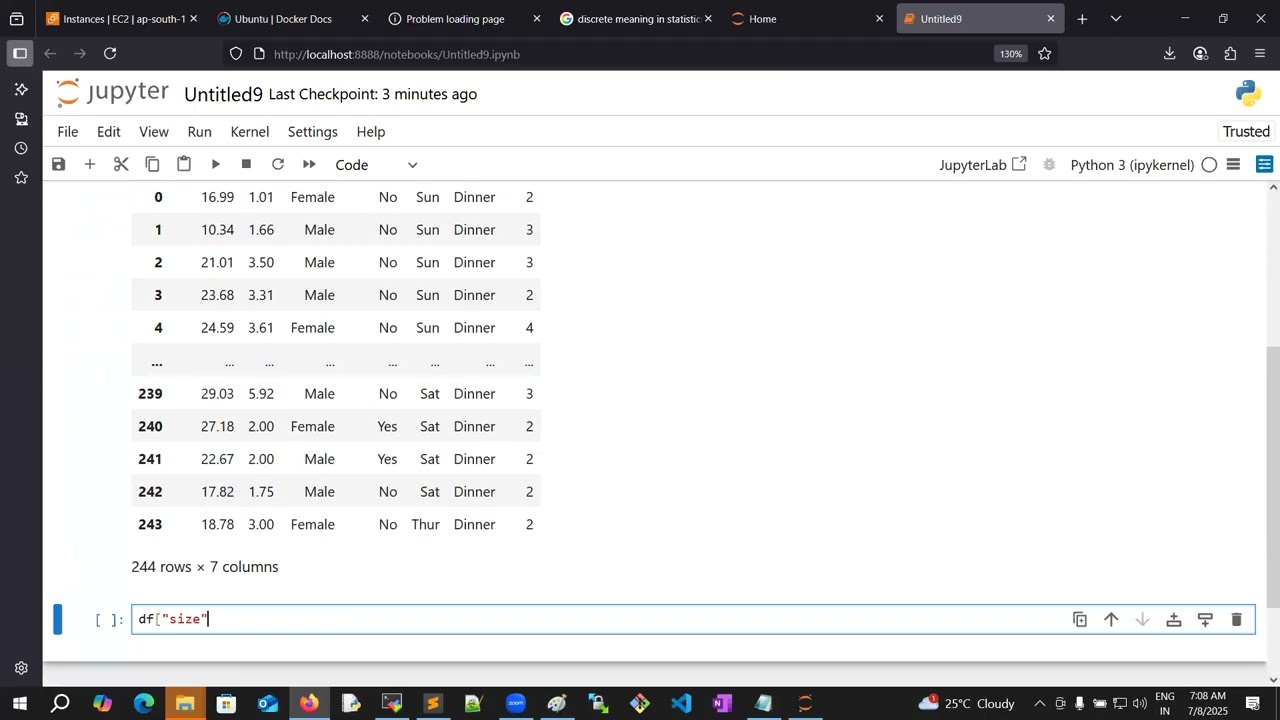Viewport: 1280px width, 720px height.
Task: Open Firefox application hamburger menu
Action: 1260,54
